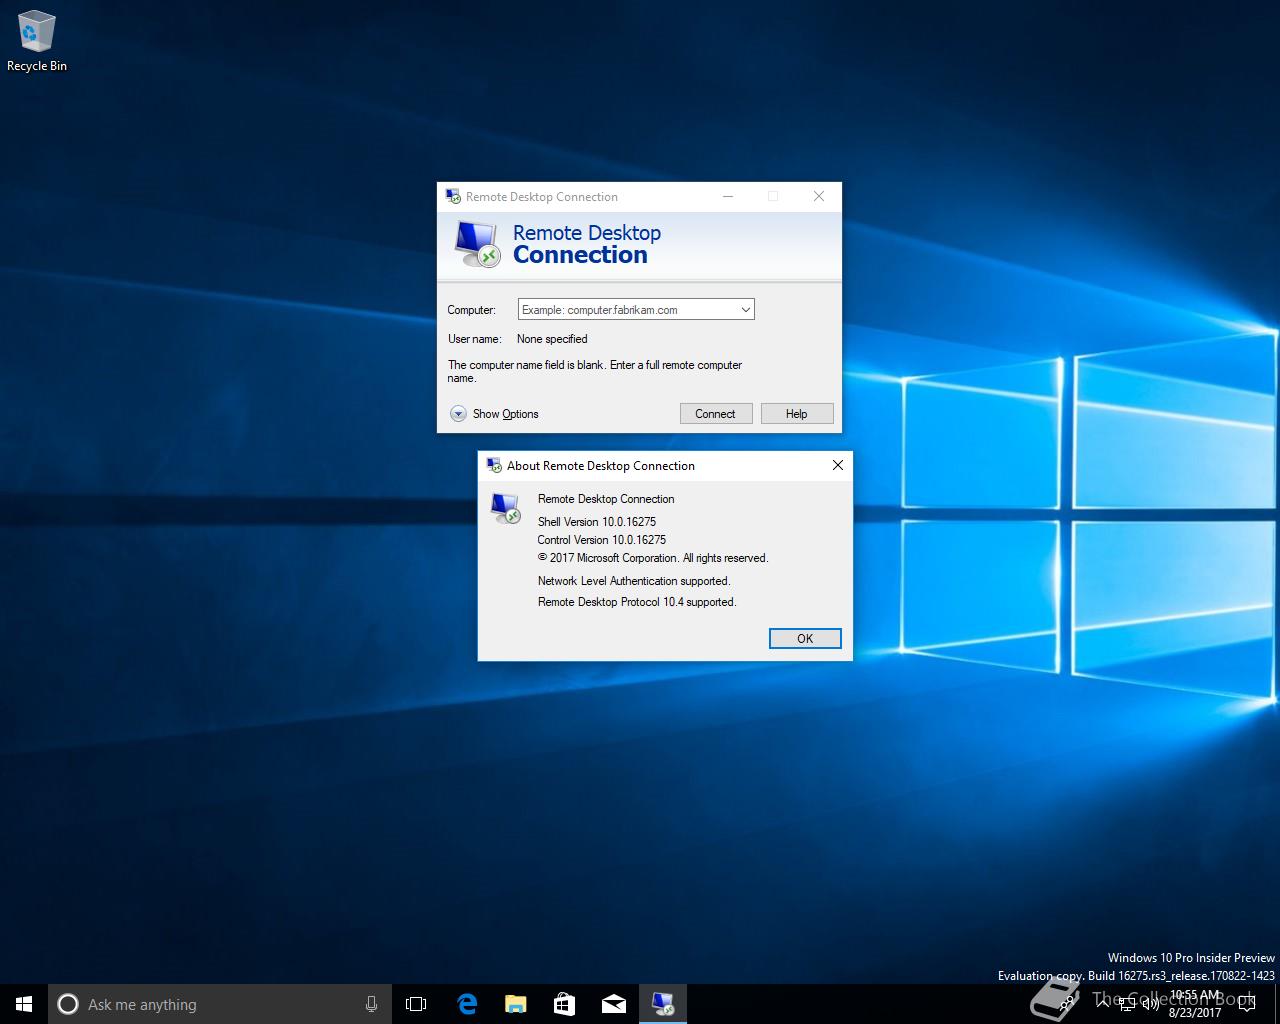Launch Microsoft Edge from the taskbar
Image resolution: width=1280 pixels, height=1024 pixels.
point(466,1004)
